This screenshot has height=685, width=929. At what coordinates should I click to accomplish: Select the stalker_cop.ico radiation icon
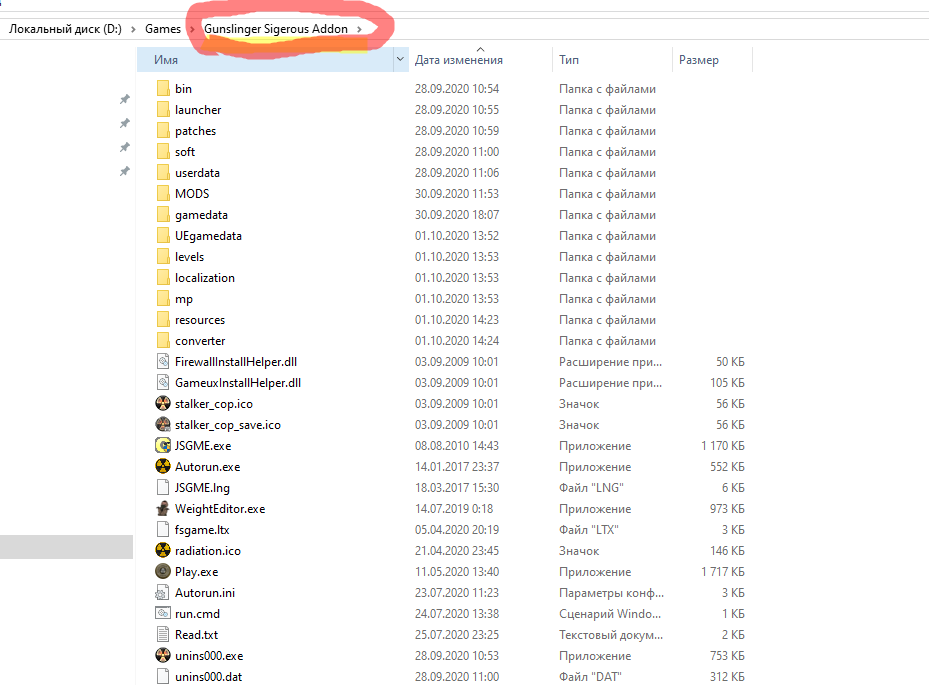click(x=163, y=404)
